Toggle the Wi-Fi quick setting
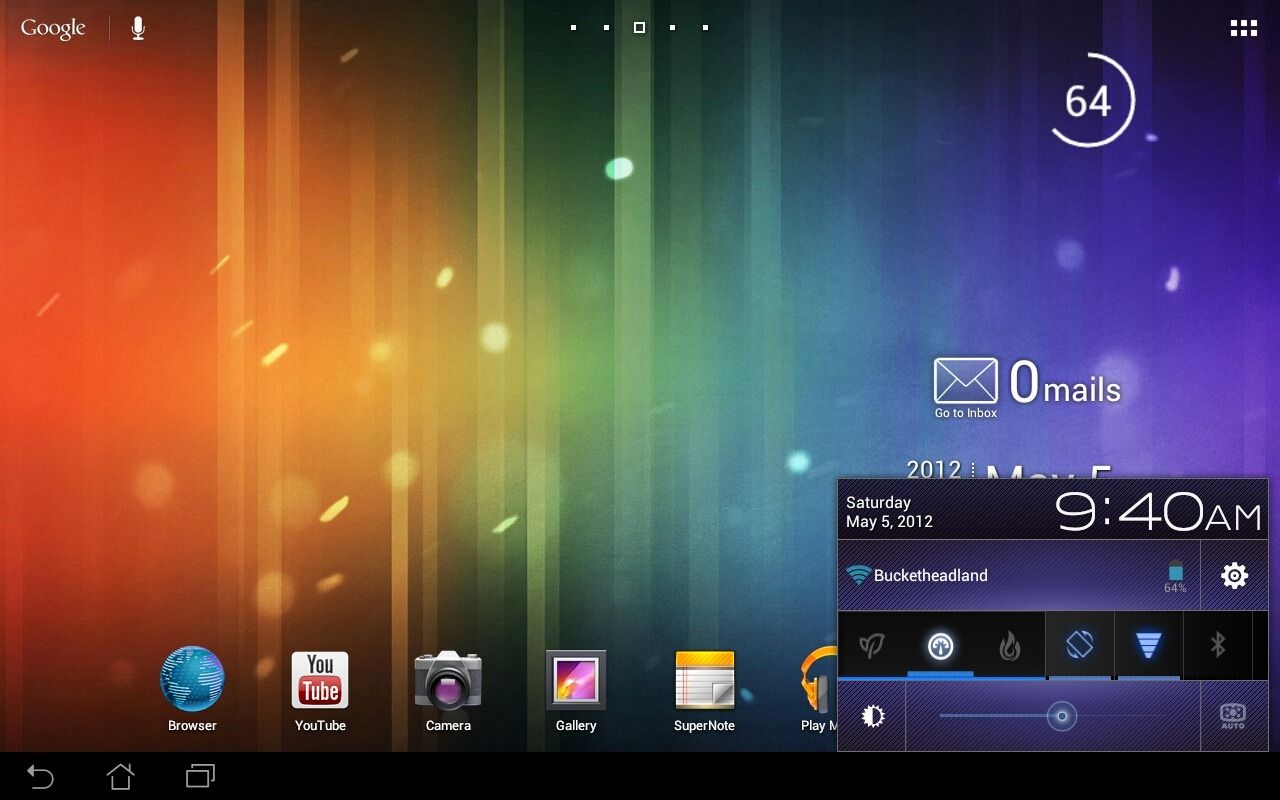The width and height of the screenshot is (1280, 800). click(x=1148, y=645)
